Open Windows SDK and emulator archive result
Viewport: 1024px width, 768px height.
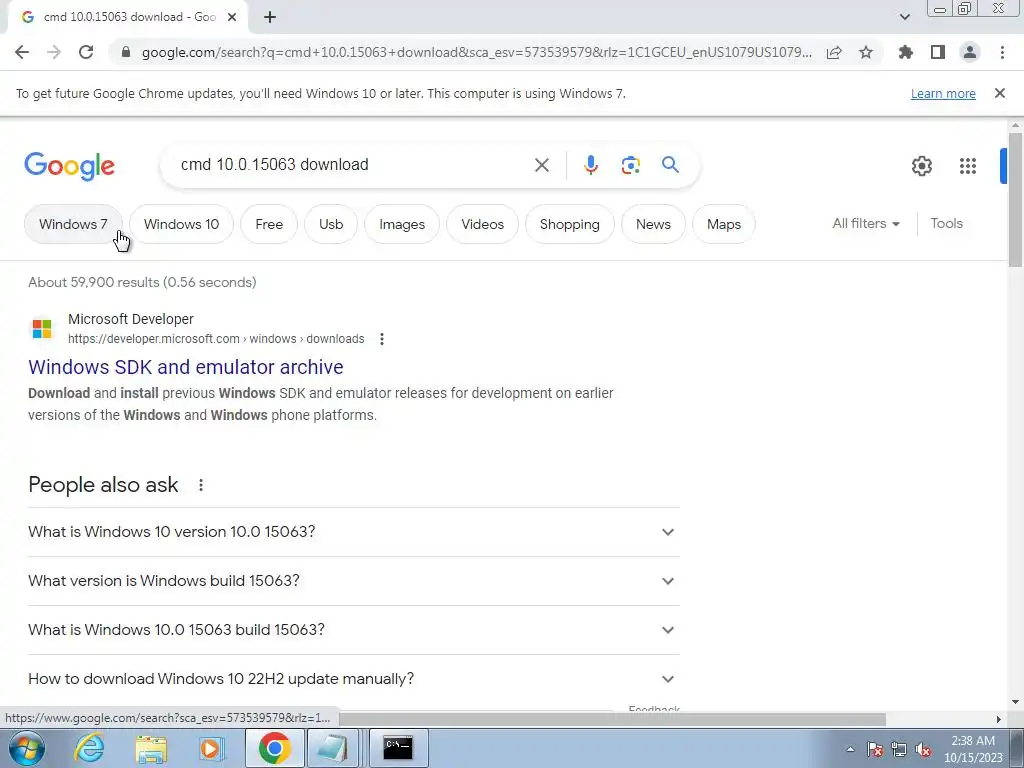[185, 367]
